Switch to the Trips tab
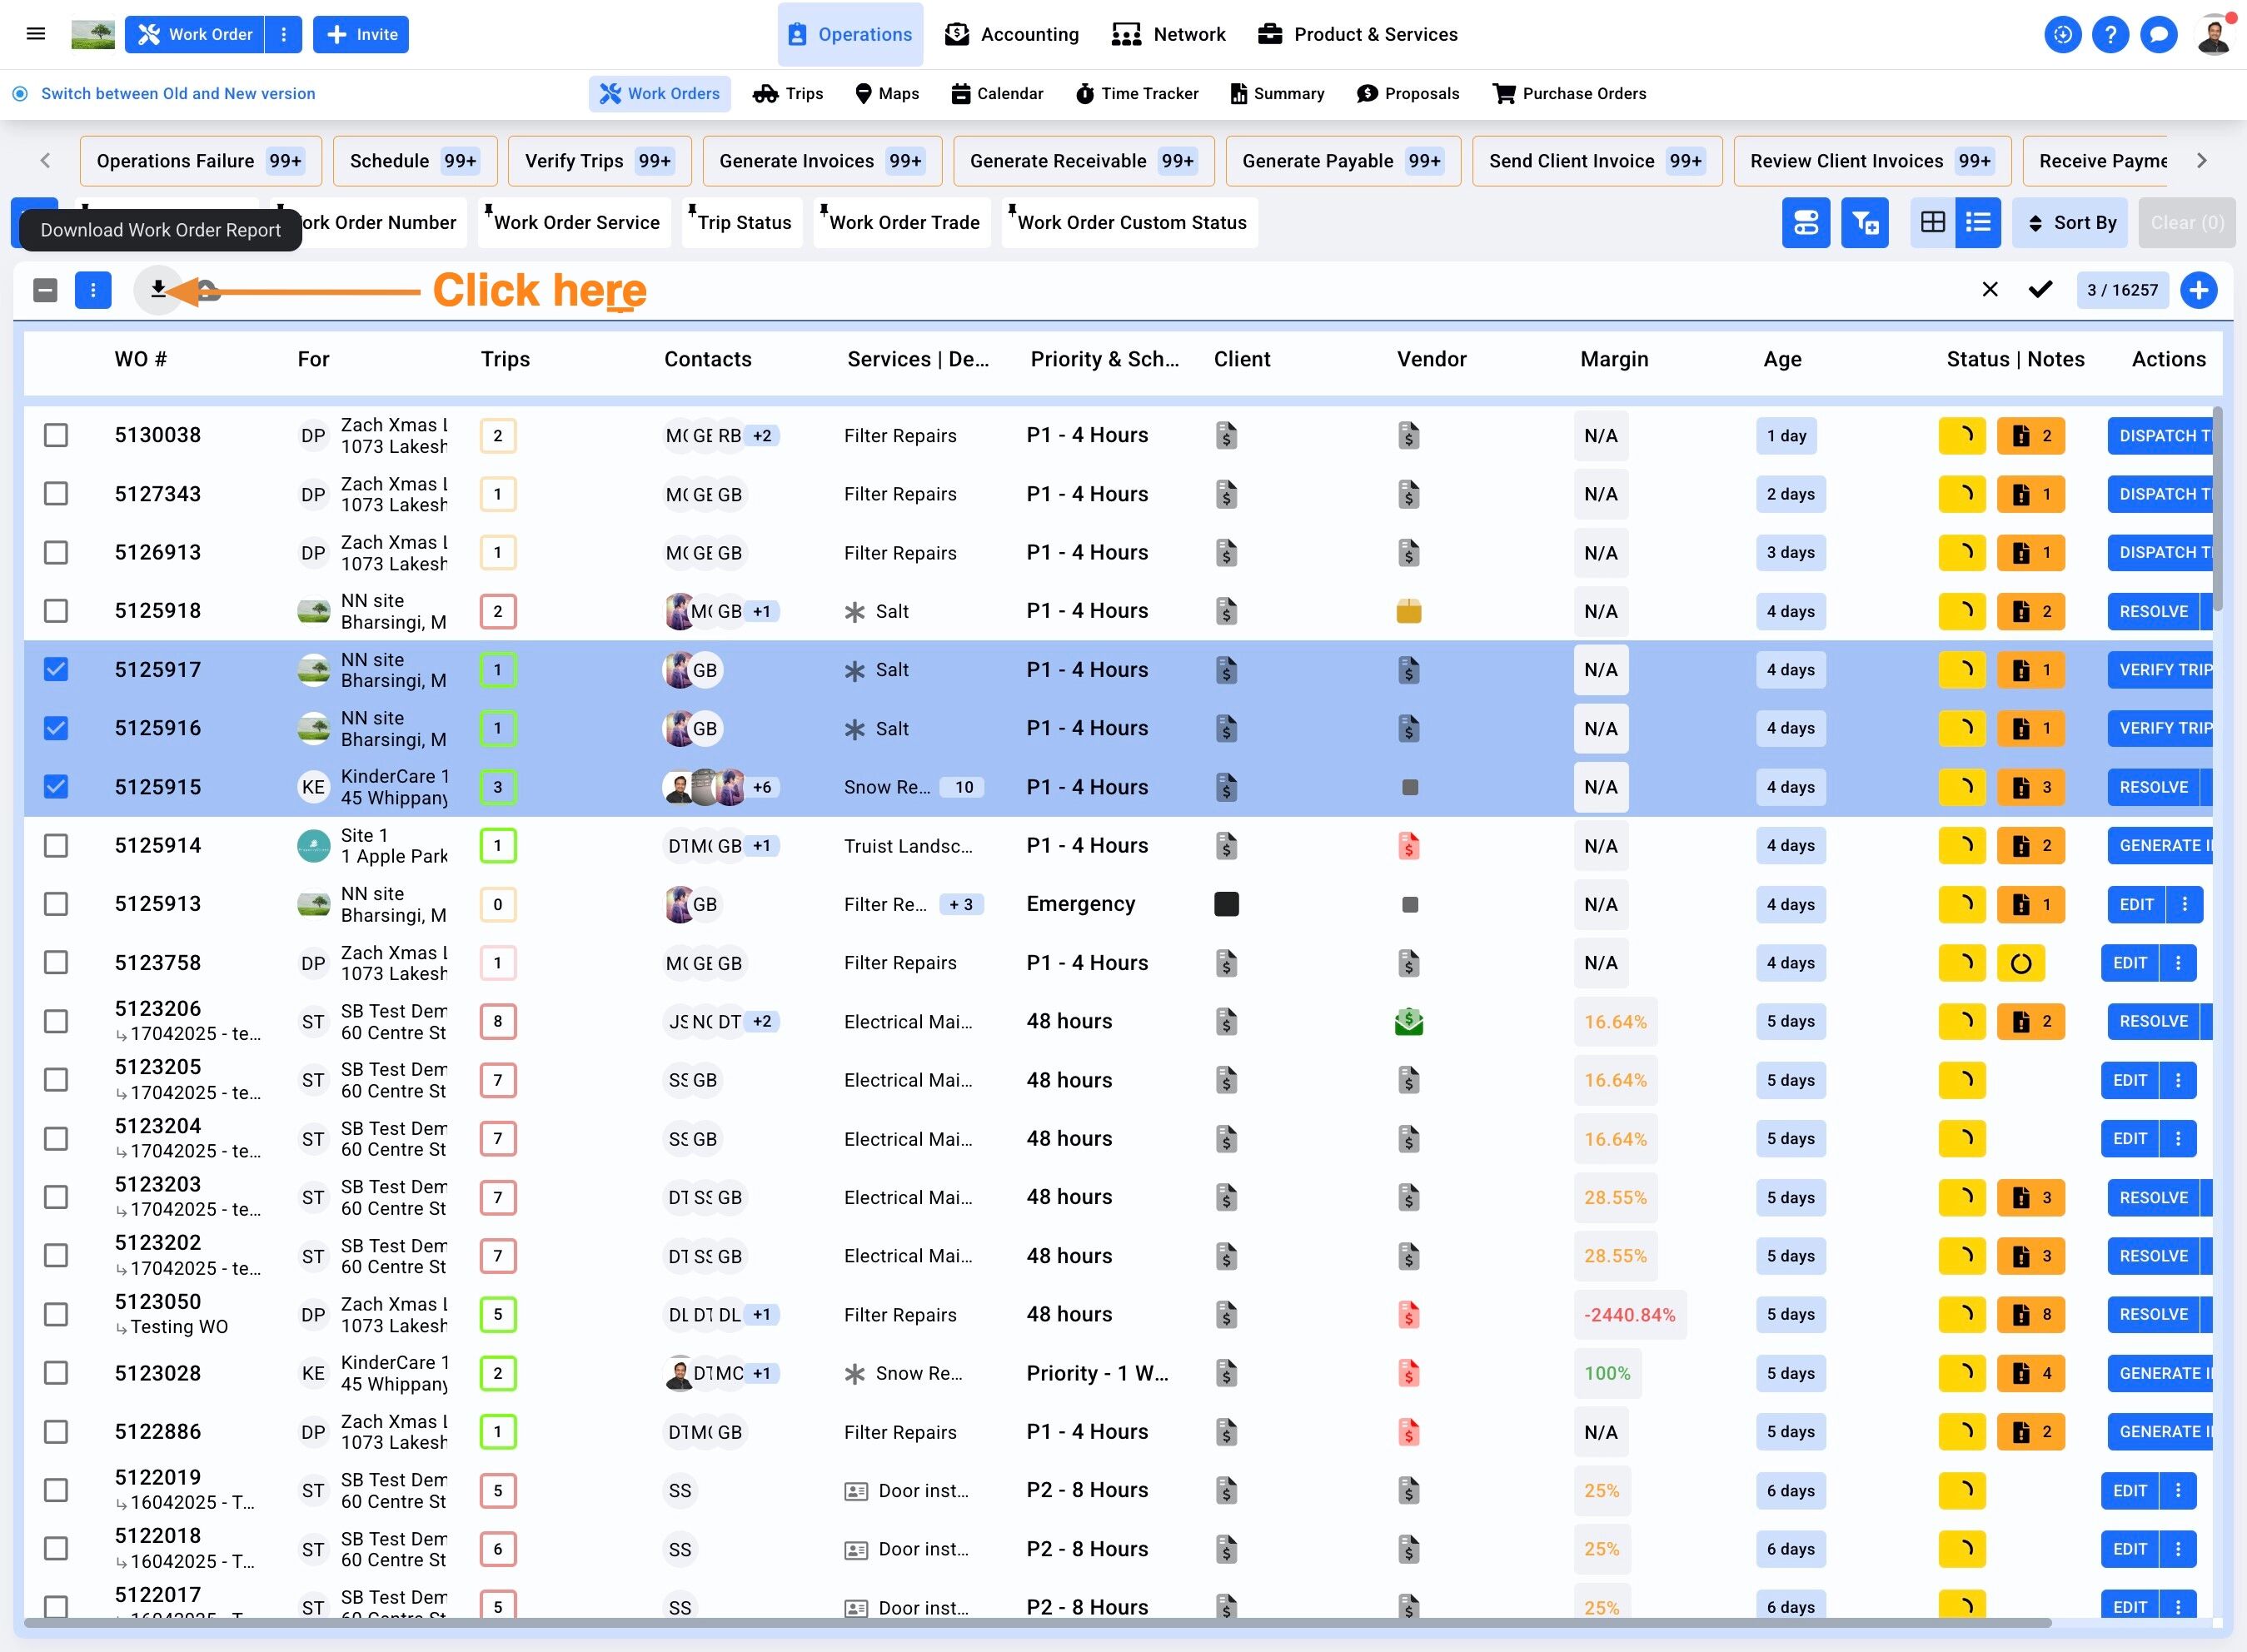The width and height of the screenshot is (2247, 1652). [x=788, y=94]
